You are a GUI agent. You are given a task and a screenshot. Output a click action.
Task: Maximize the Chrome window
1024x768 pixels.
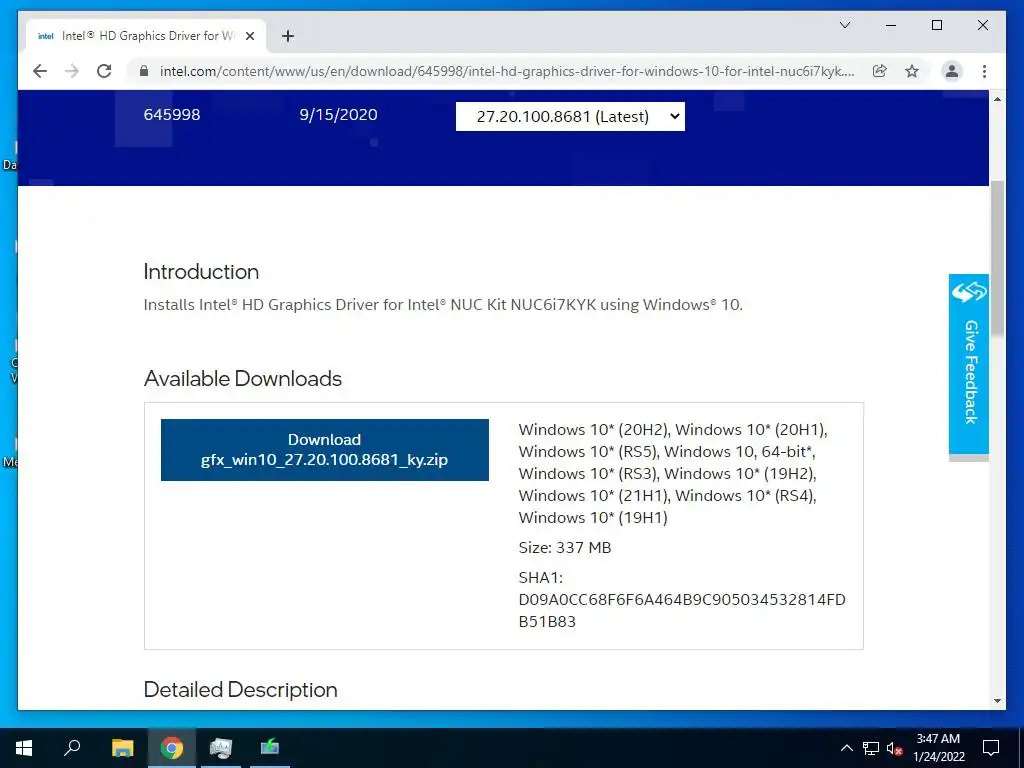pos(936,25)
